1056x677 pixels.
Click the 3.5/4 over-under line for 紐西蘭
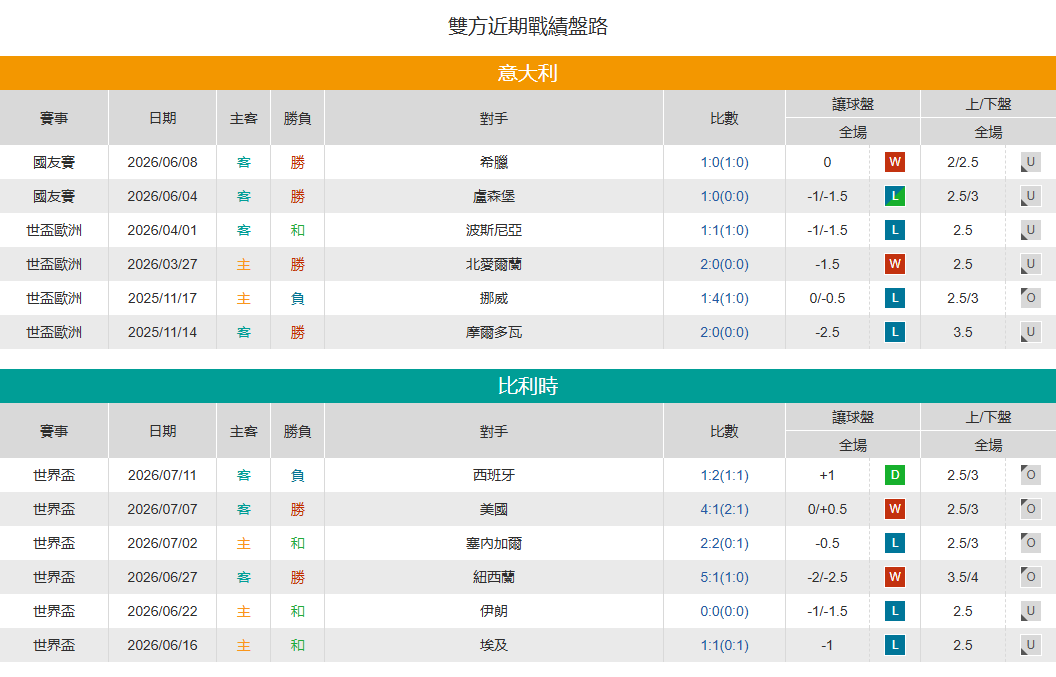click(x=962, y=577)
